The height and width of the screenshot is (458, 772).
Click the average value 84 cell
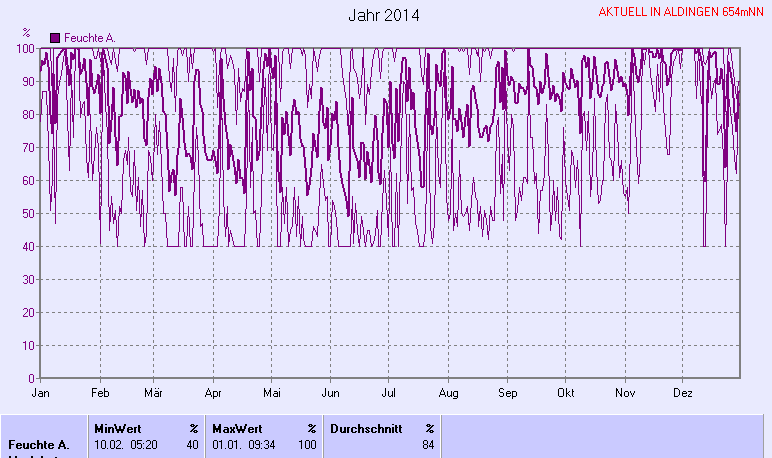pyautogui.click(x=428, y=444)
